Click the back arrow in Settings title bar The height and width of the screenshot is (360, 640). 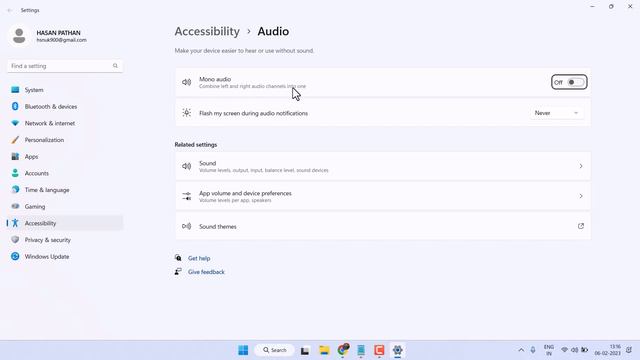coord(10,10)
